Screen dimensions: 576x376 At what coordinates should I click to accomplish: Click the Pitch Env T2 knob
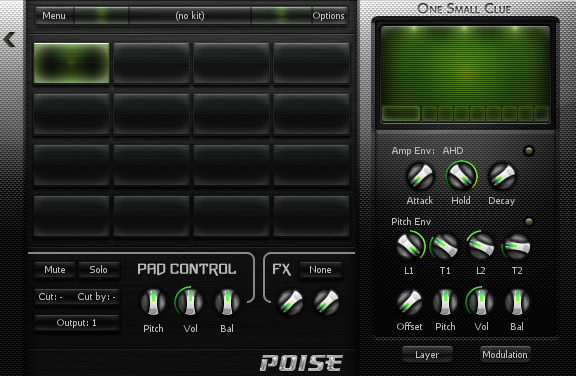[x=517, y=247]
